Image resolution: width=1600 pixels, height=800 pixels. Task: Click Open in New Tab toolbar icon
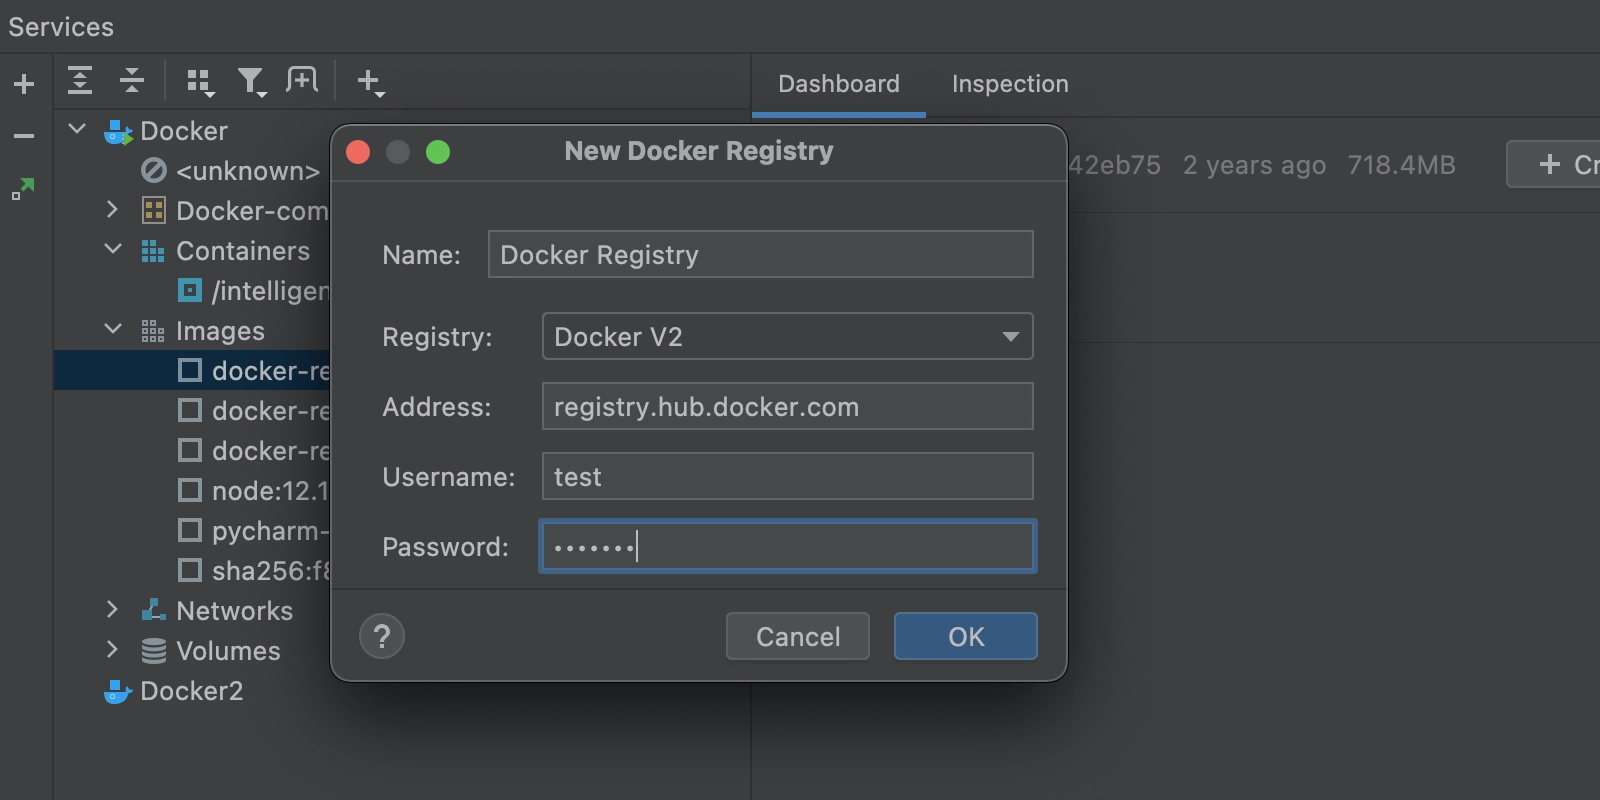coord(302,80)
